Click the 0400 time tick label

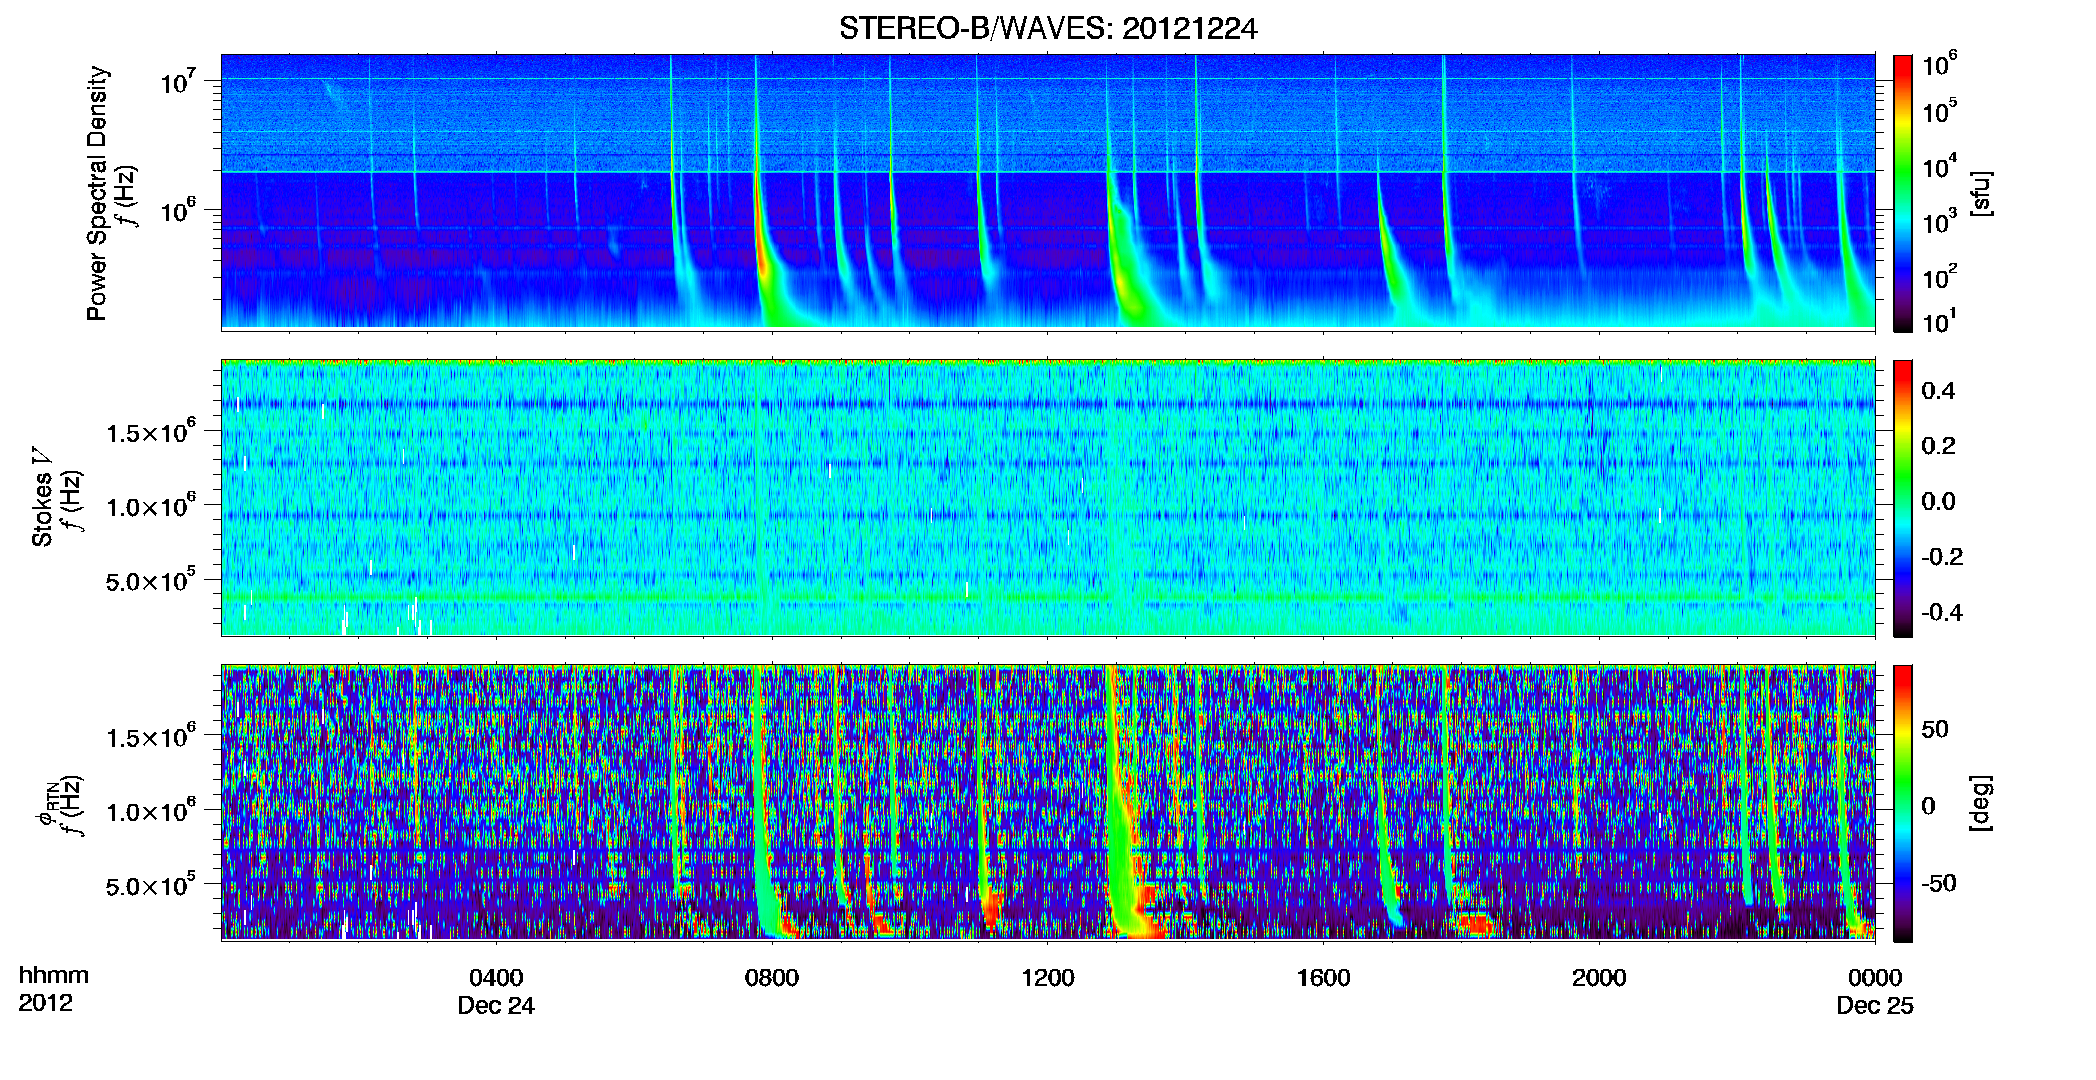pyautogui.click(x=496, y=978)
